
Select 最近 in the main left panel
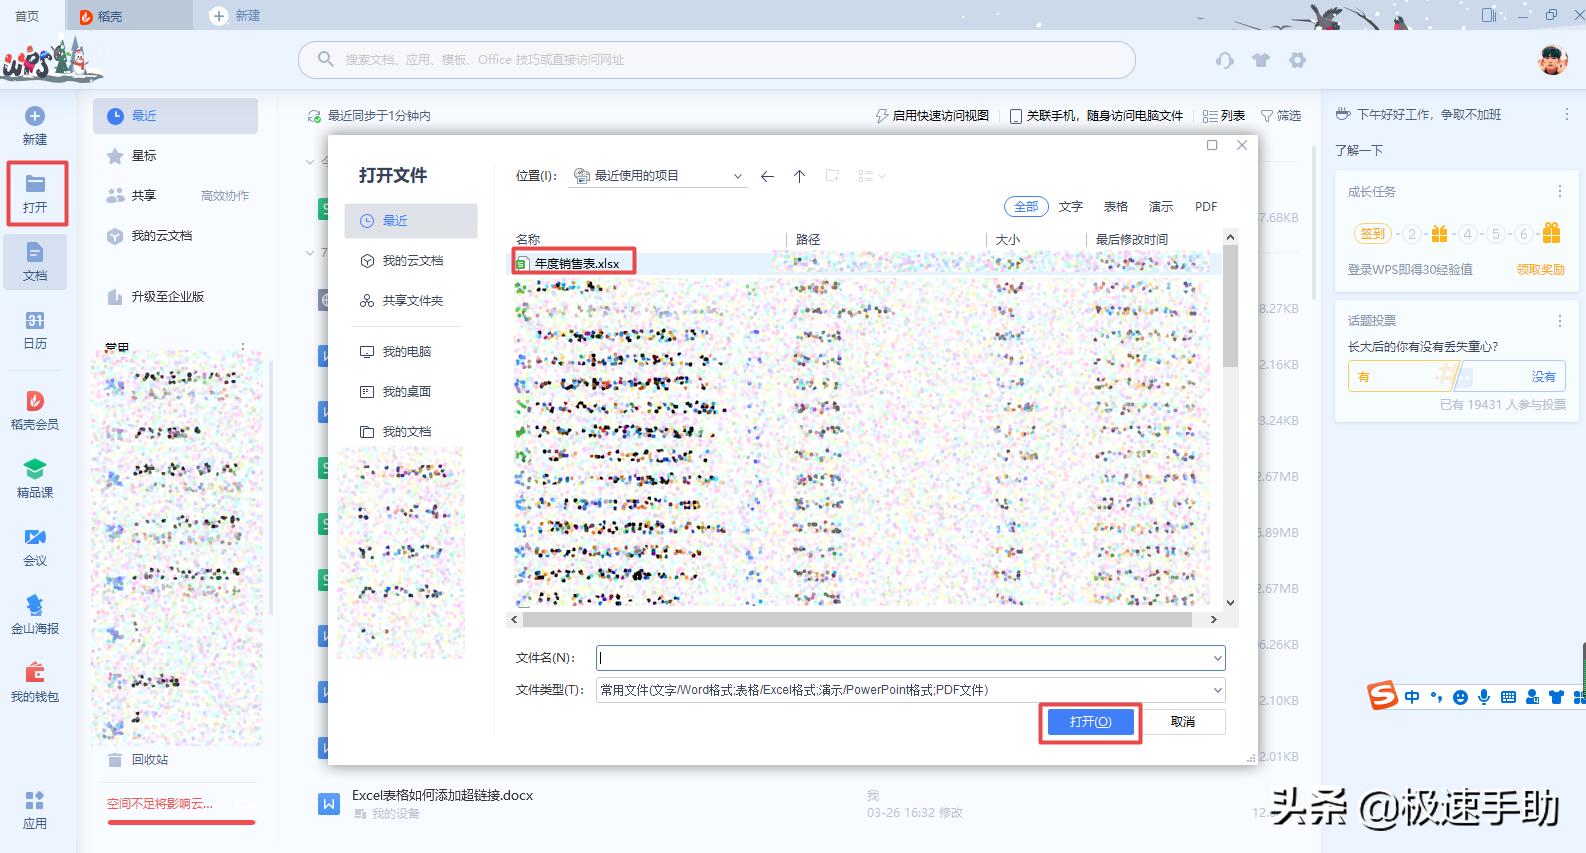pos(175,116)
